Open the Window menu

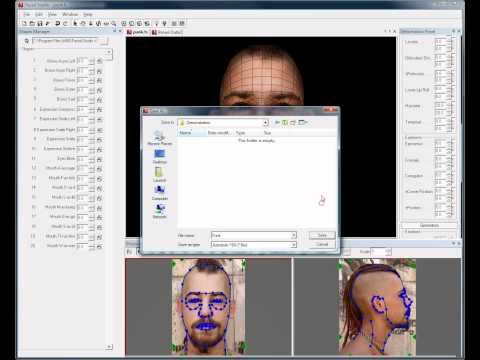[70, 14]
